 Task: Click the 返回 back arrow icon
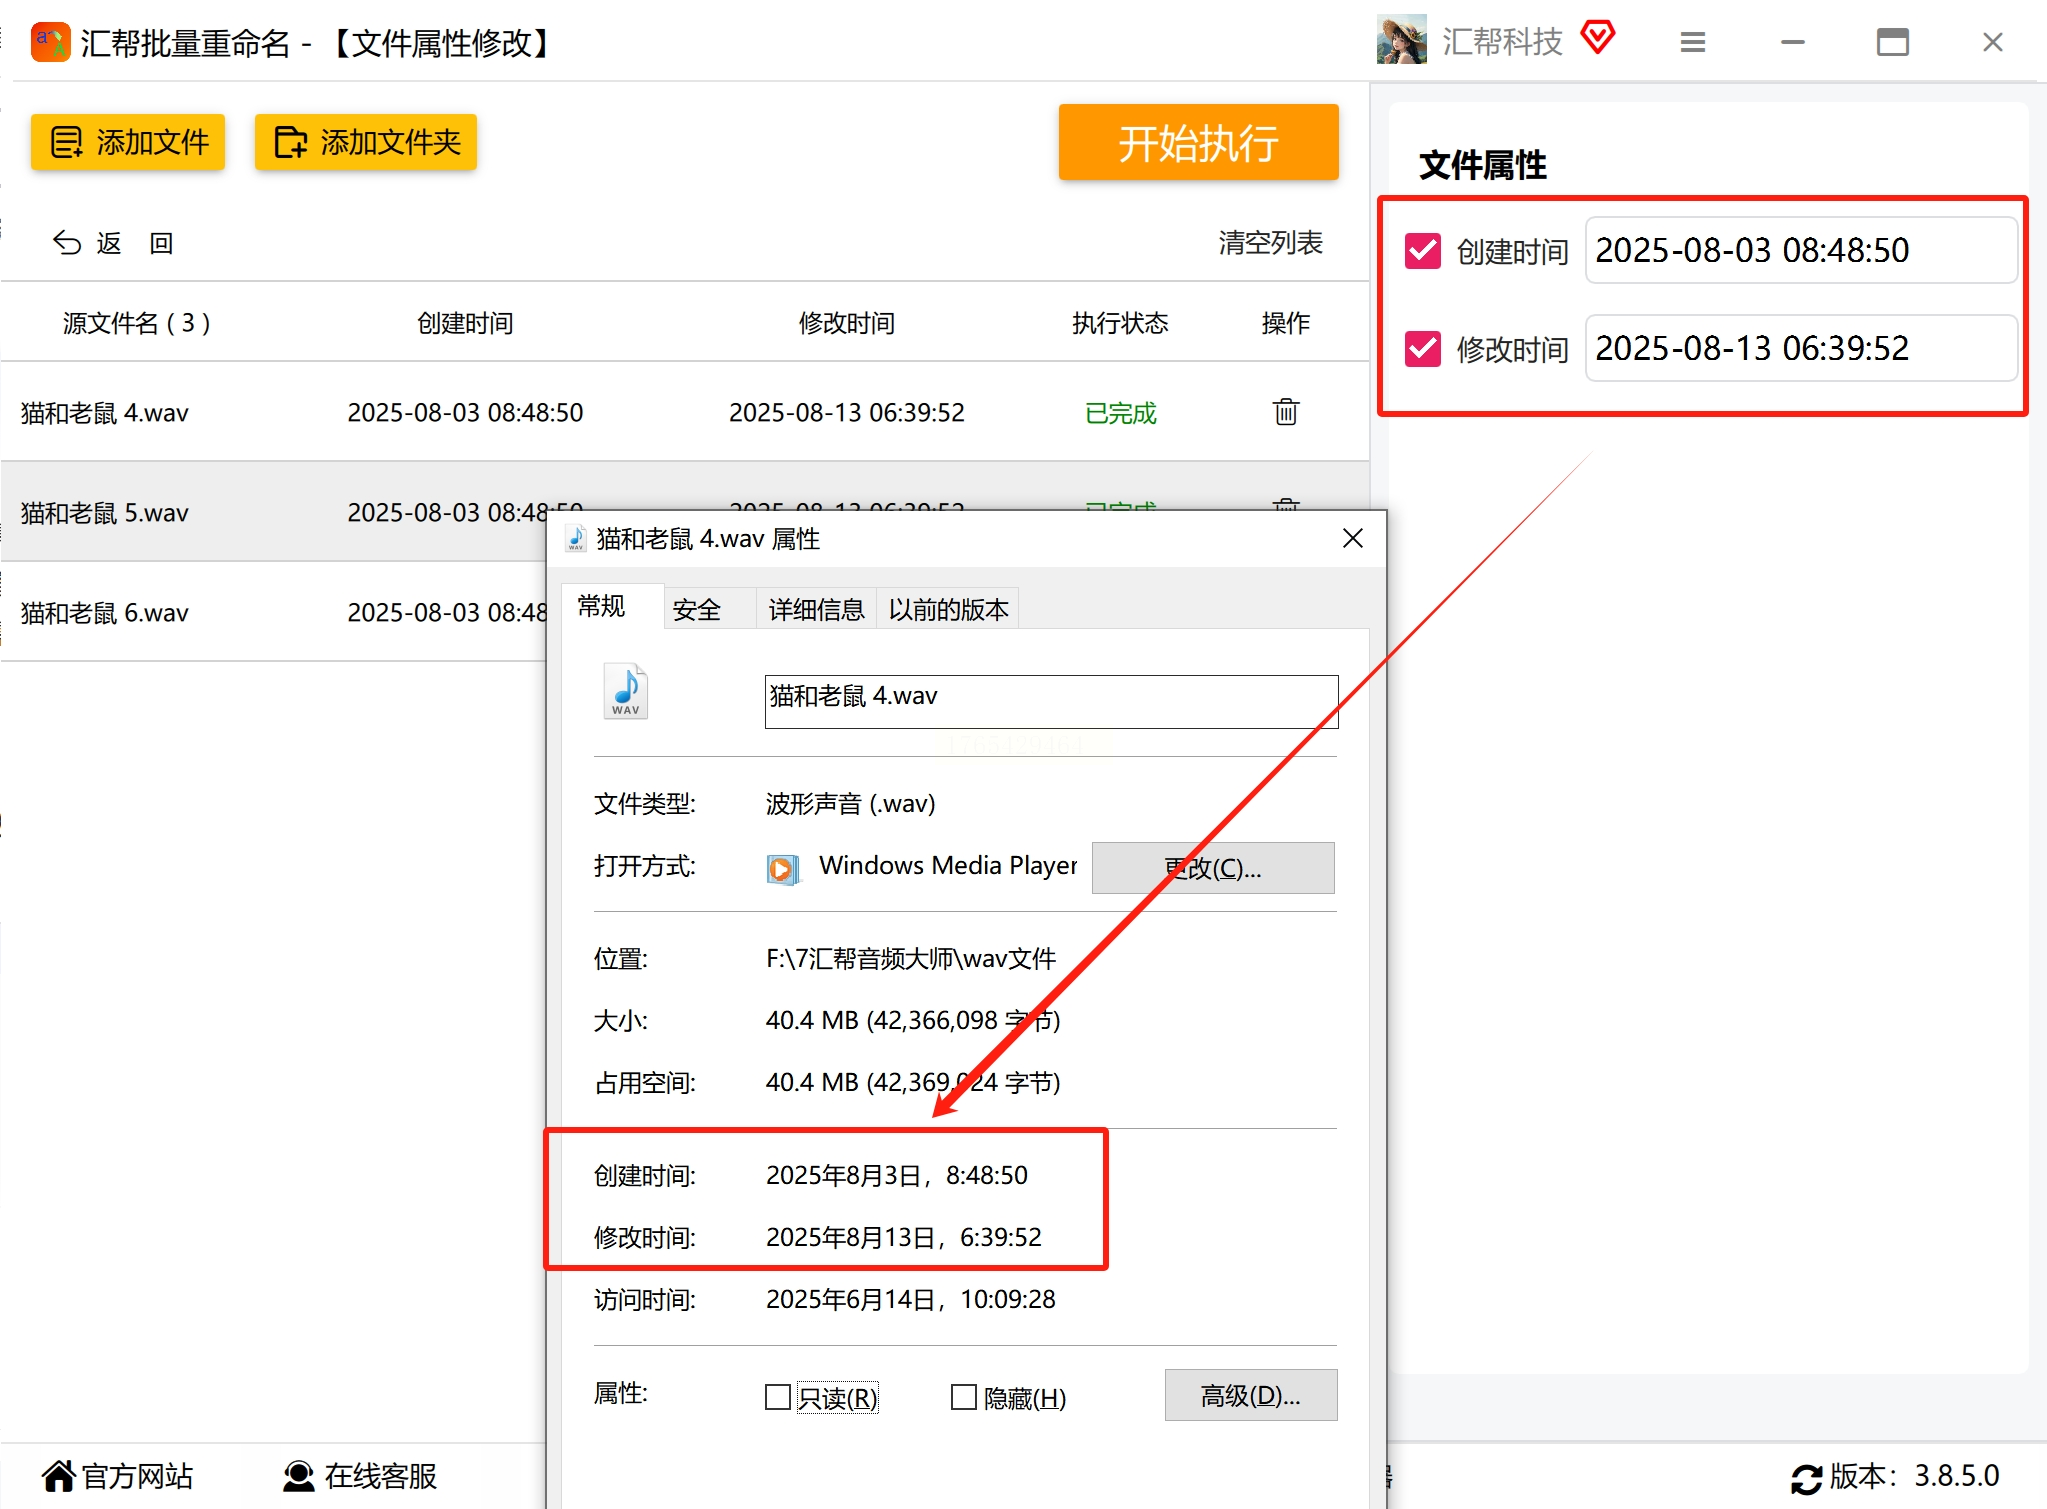tap(67, 243)
